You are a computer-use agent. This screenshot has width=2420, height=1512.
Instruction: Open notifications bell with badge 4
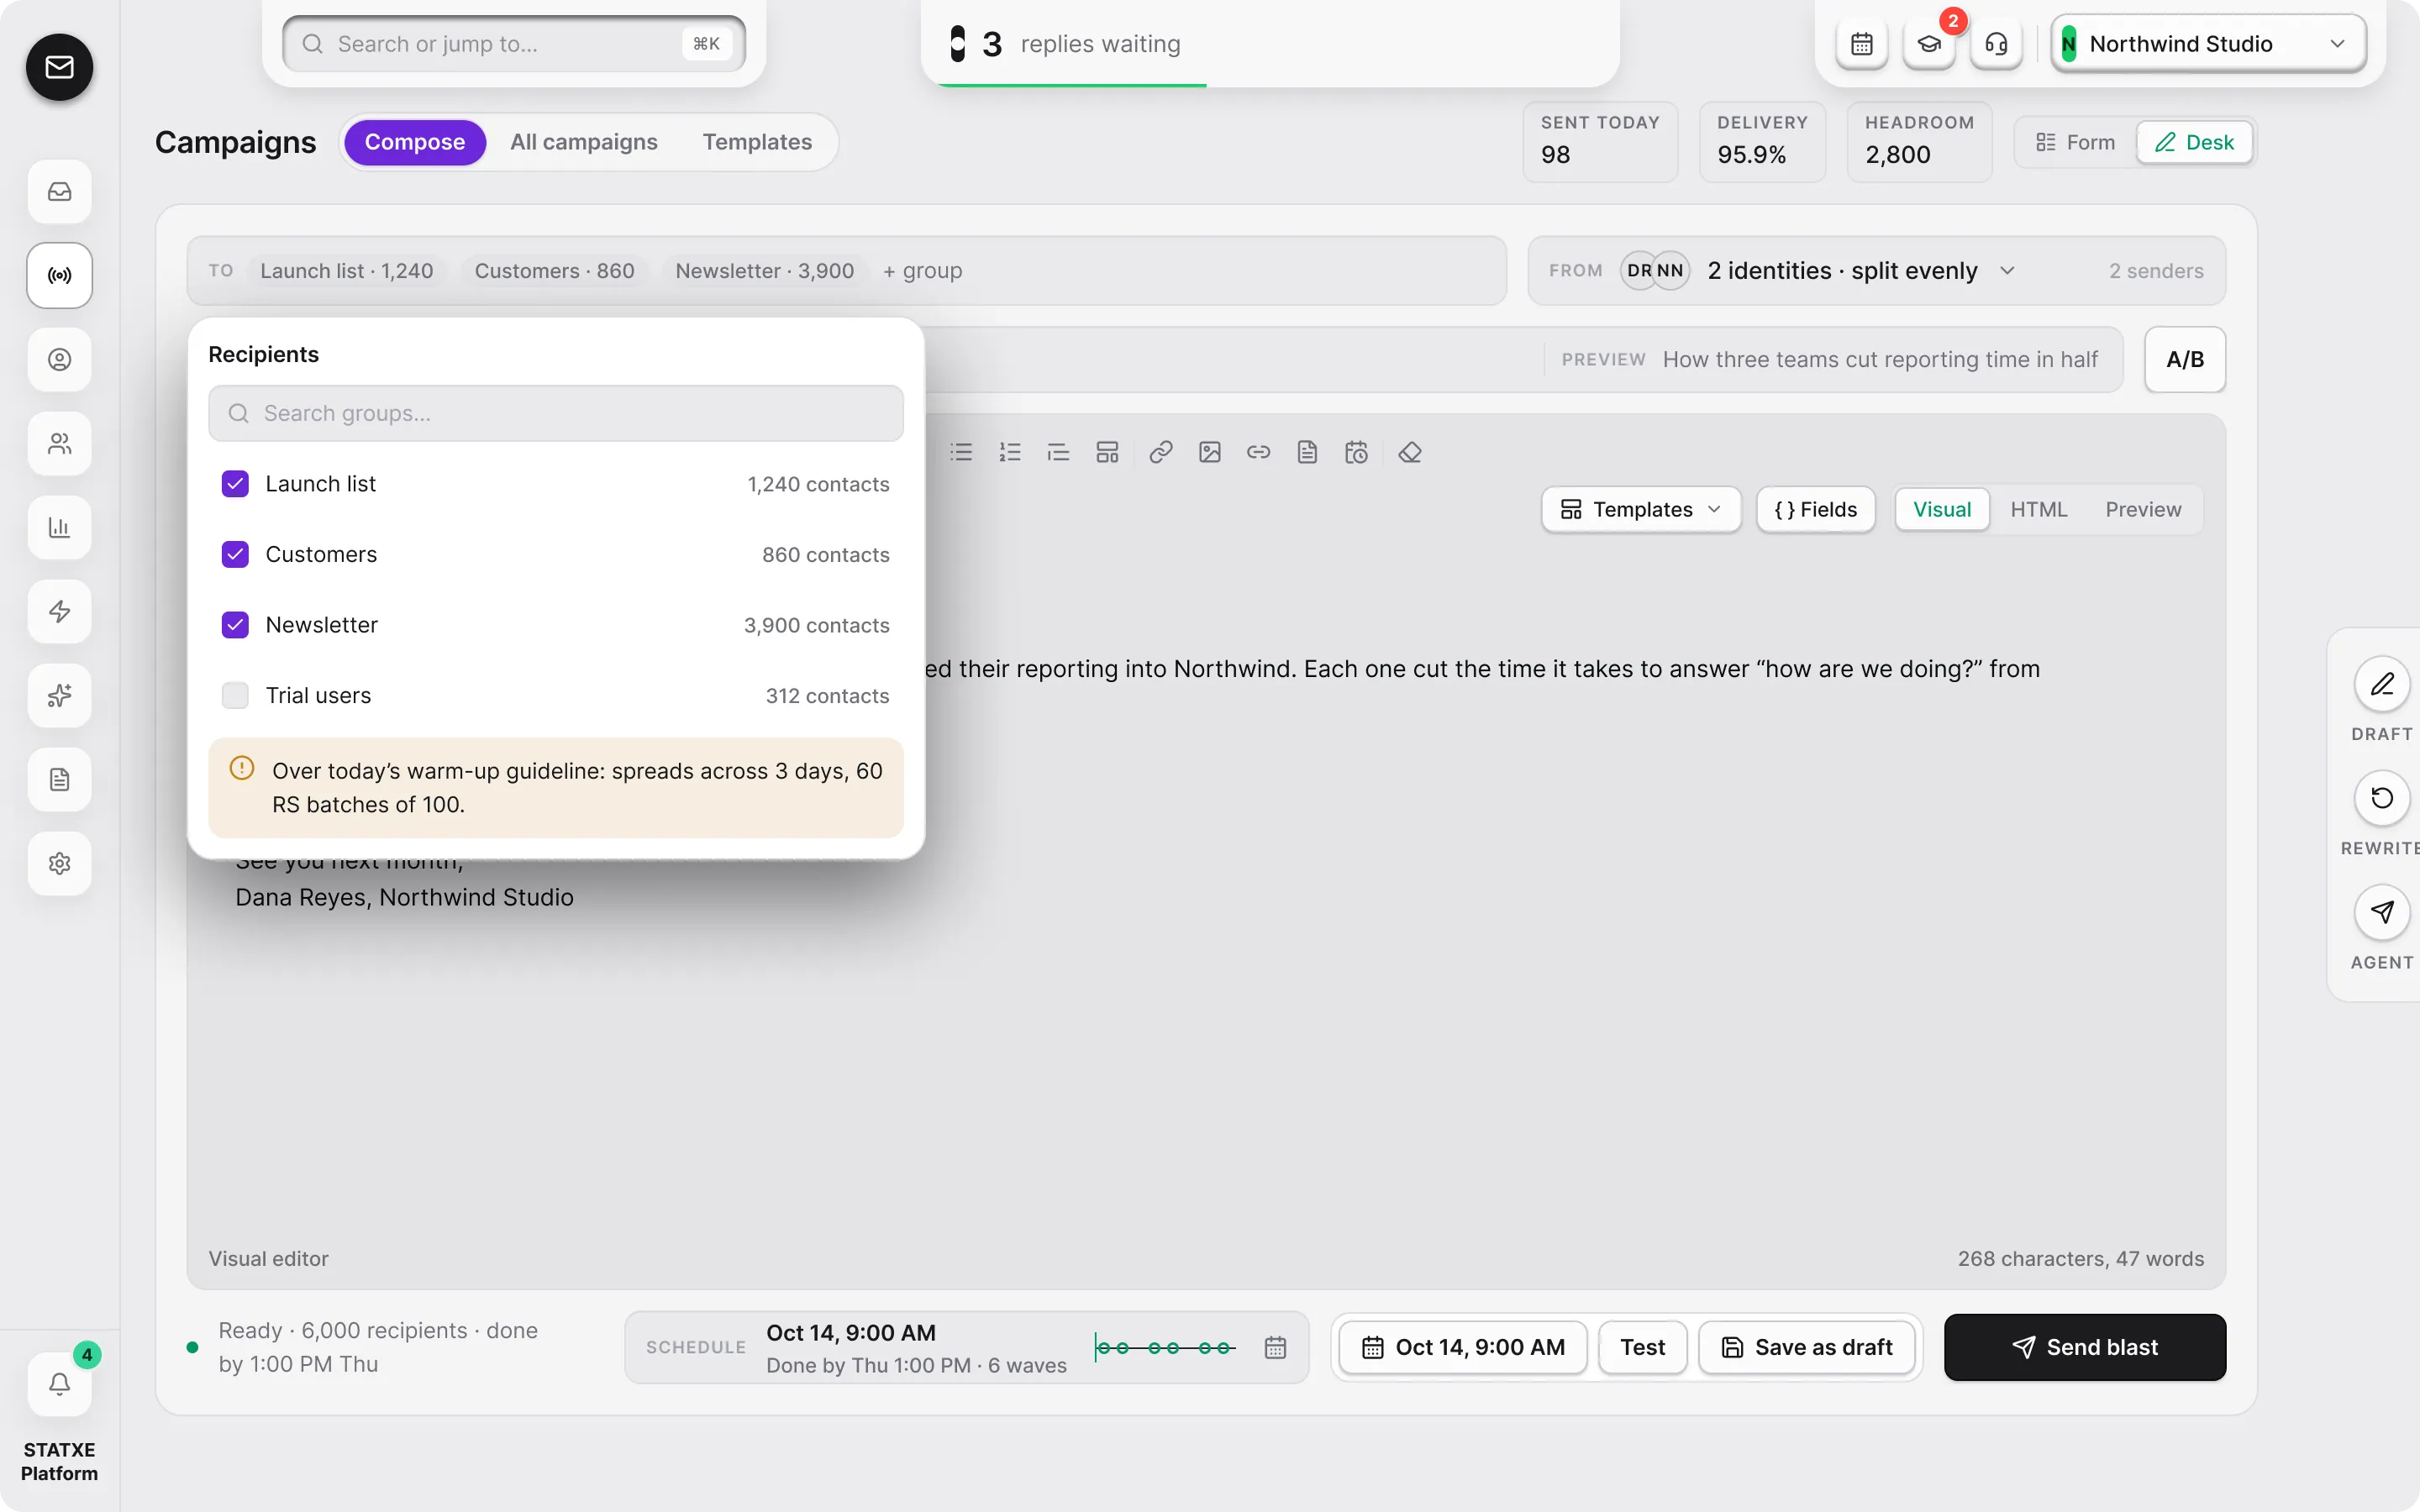[60, 1384]
